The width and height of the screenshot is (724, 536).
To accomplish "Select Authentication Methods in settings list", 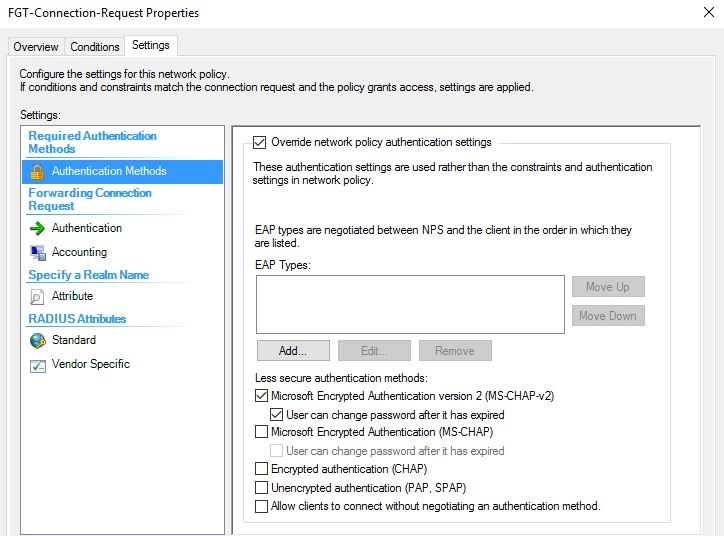I will point(122,171).
